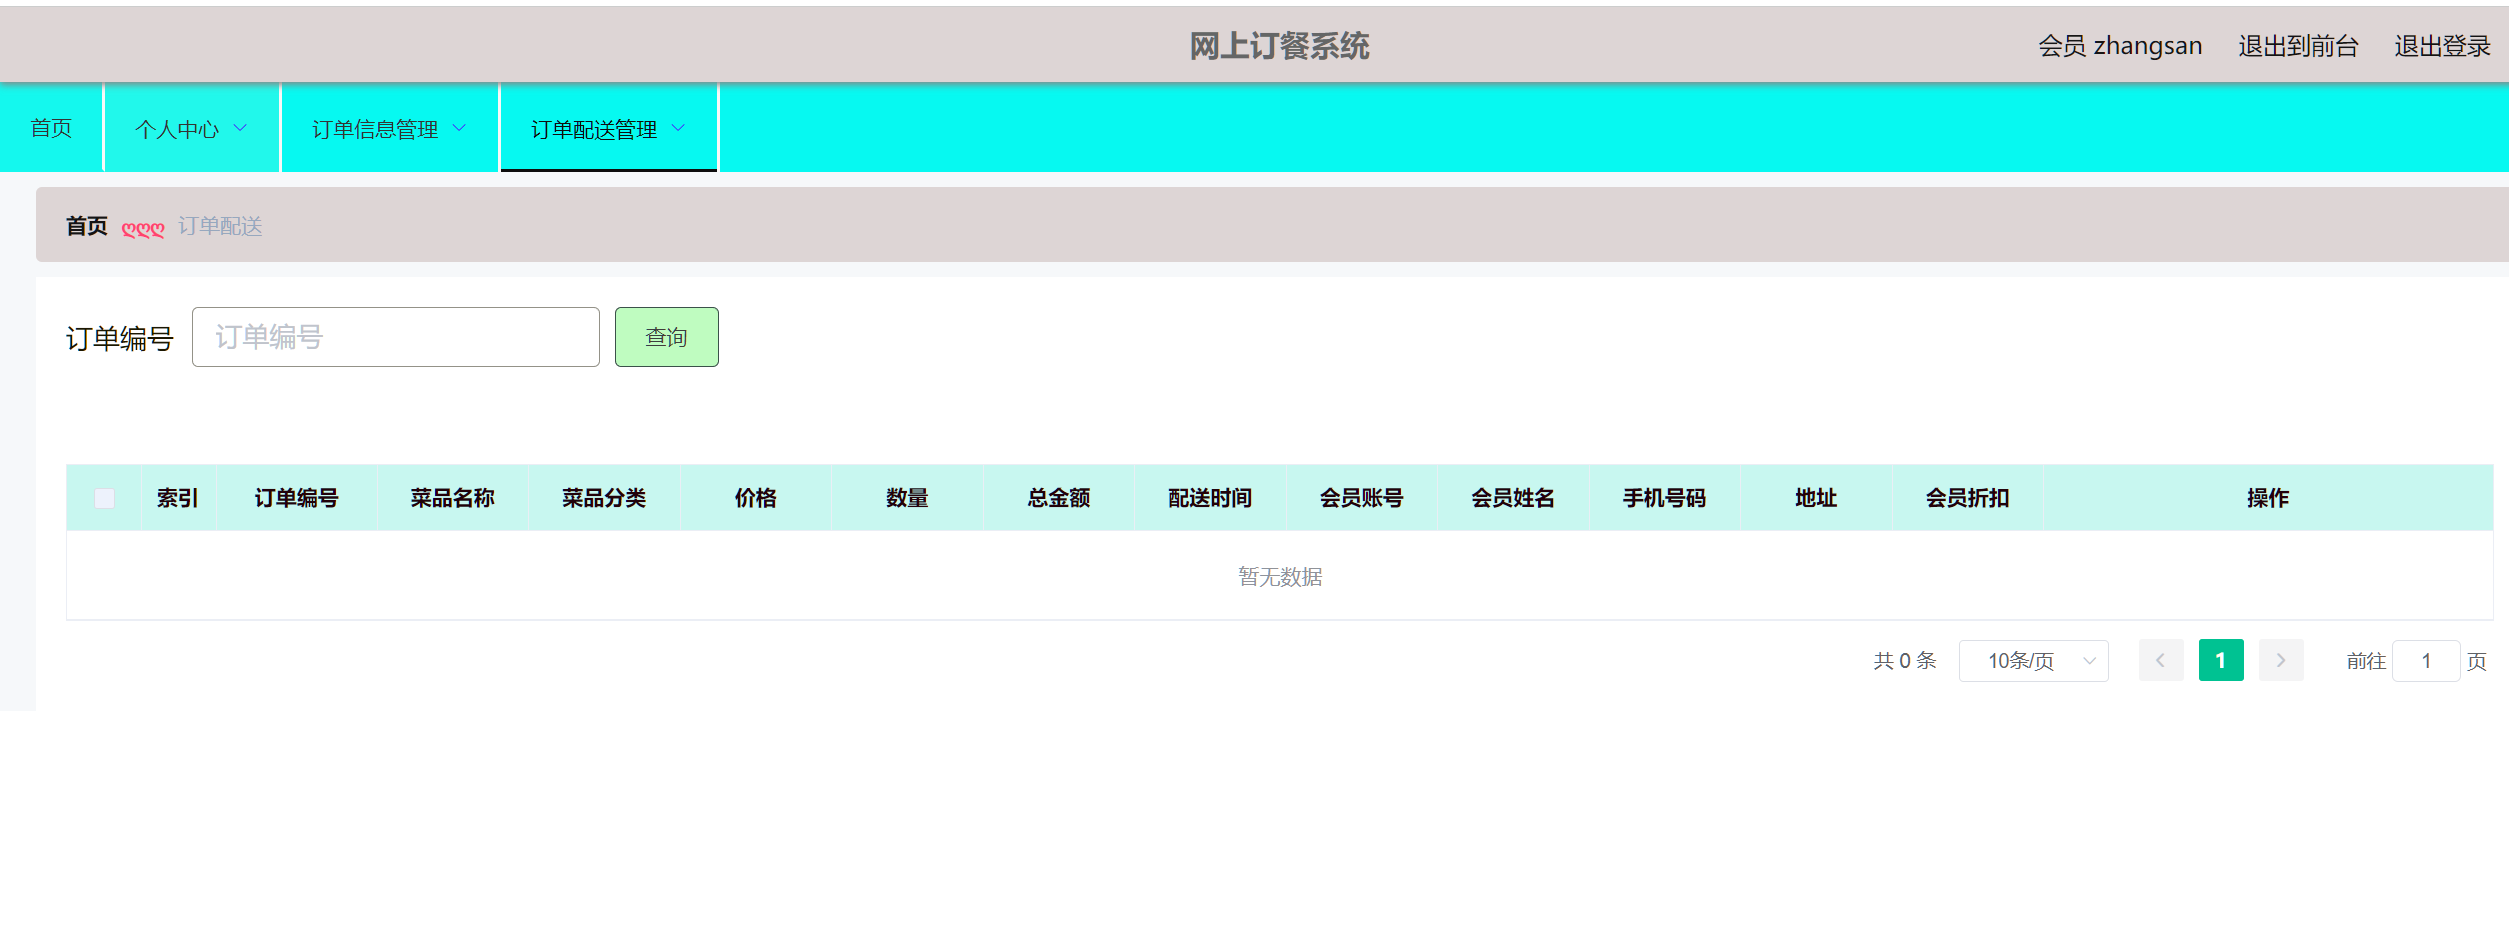The height and width of the screenshot is (934, 2509).
Task: Click the 会员 zhangsan account link
Action: click(x=2120, y=46)
